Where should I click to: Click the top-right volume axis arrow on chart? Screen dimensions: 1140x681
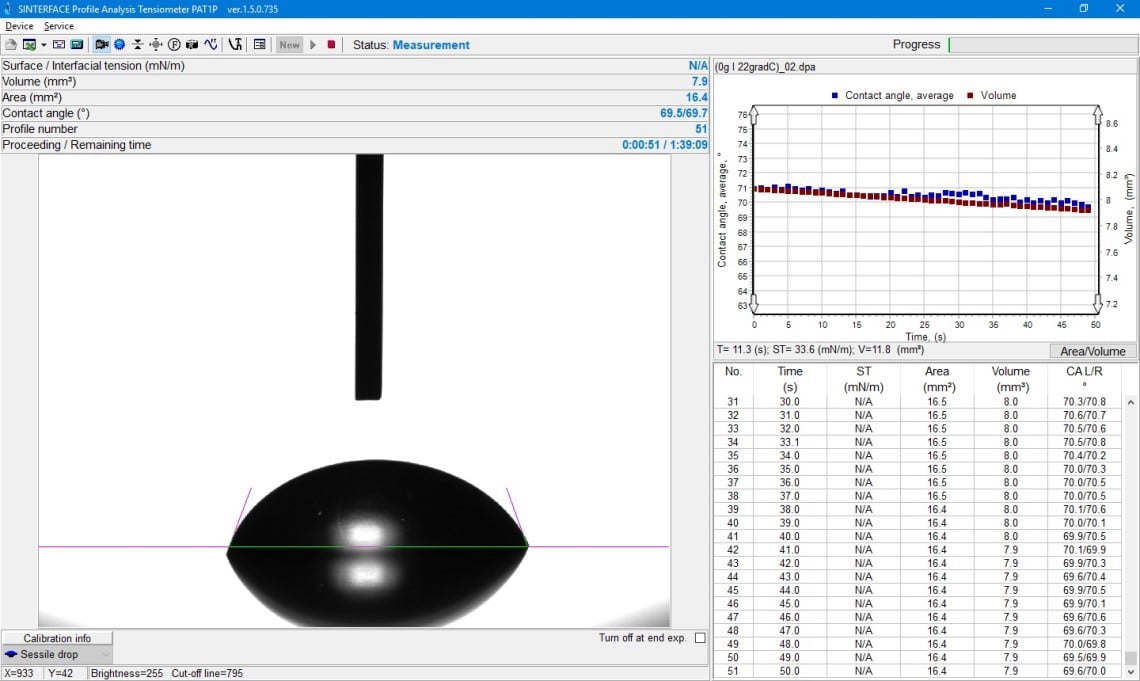(1098, 114)
